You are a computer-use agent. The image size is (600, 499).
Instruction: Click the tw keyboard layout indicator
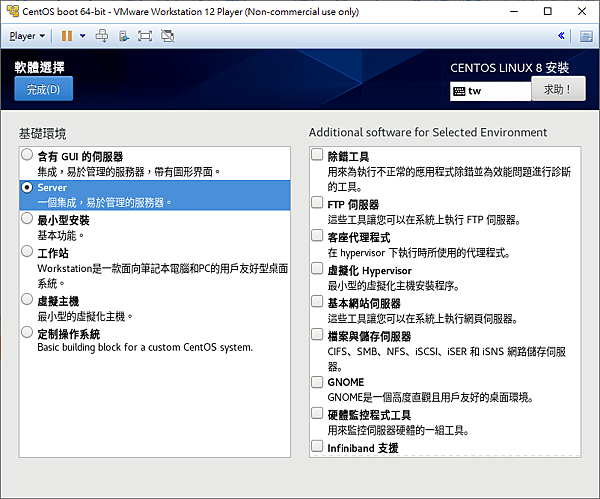[491, 91]
